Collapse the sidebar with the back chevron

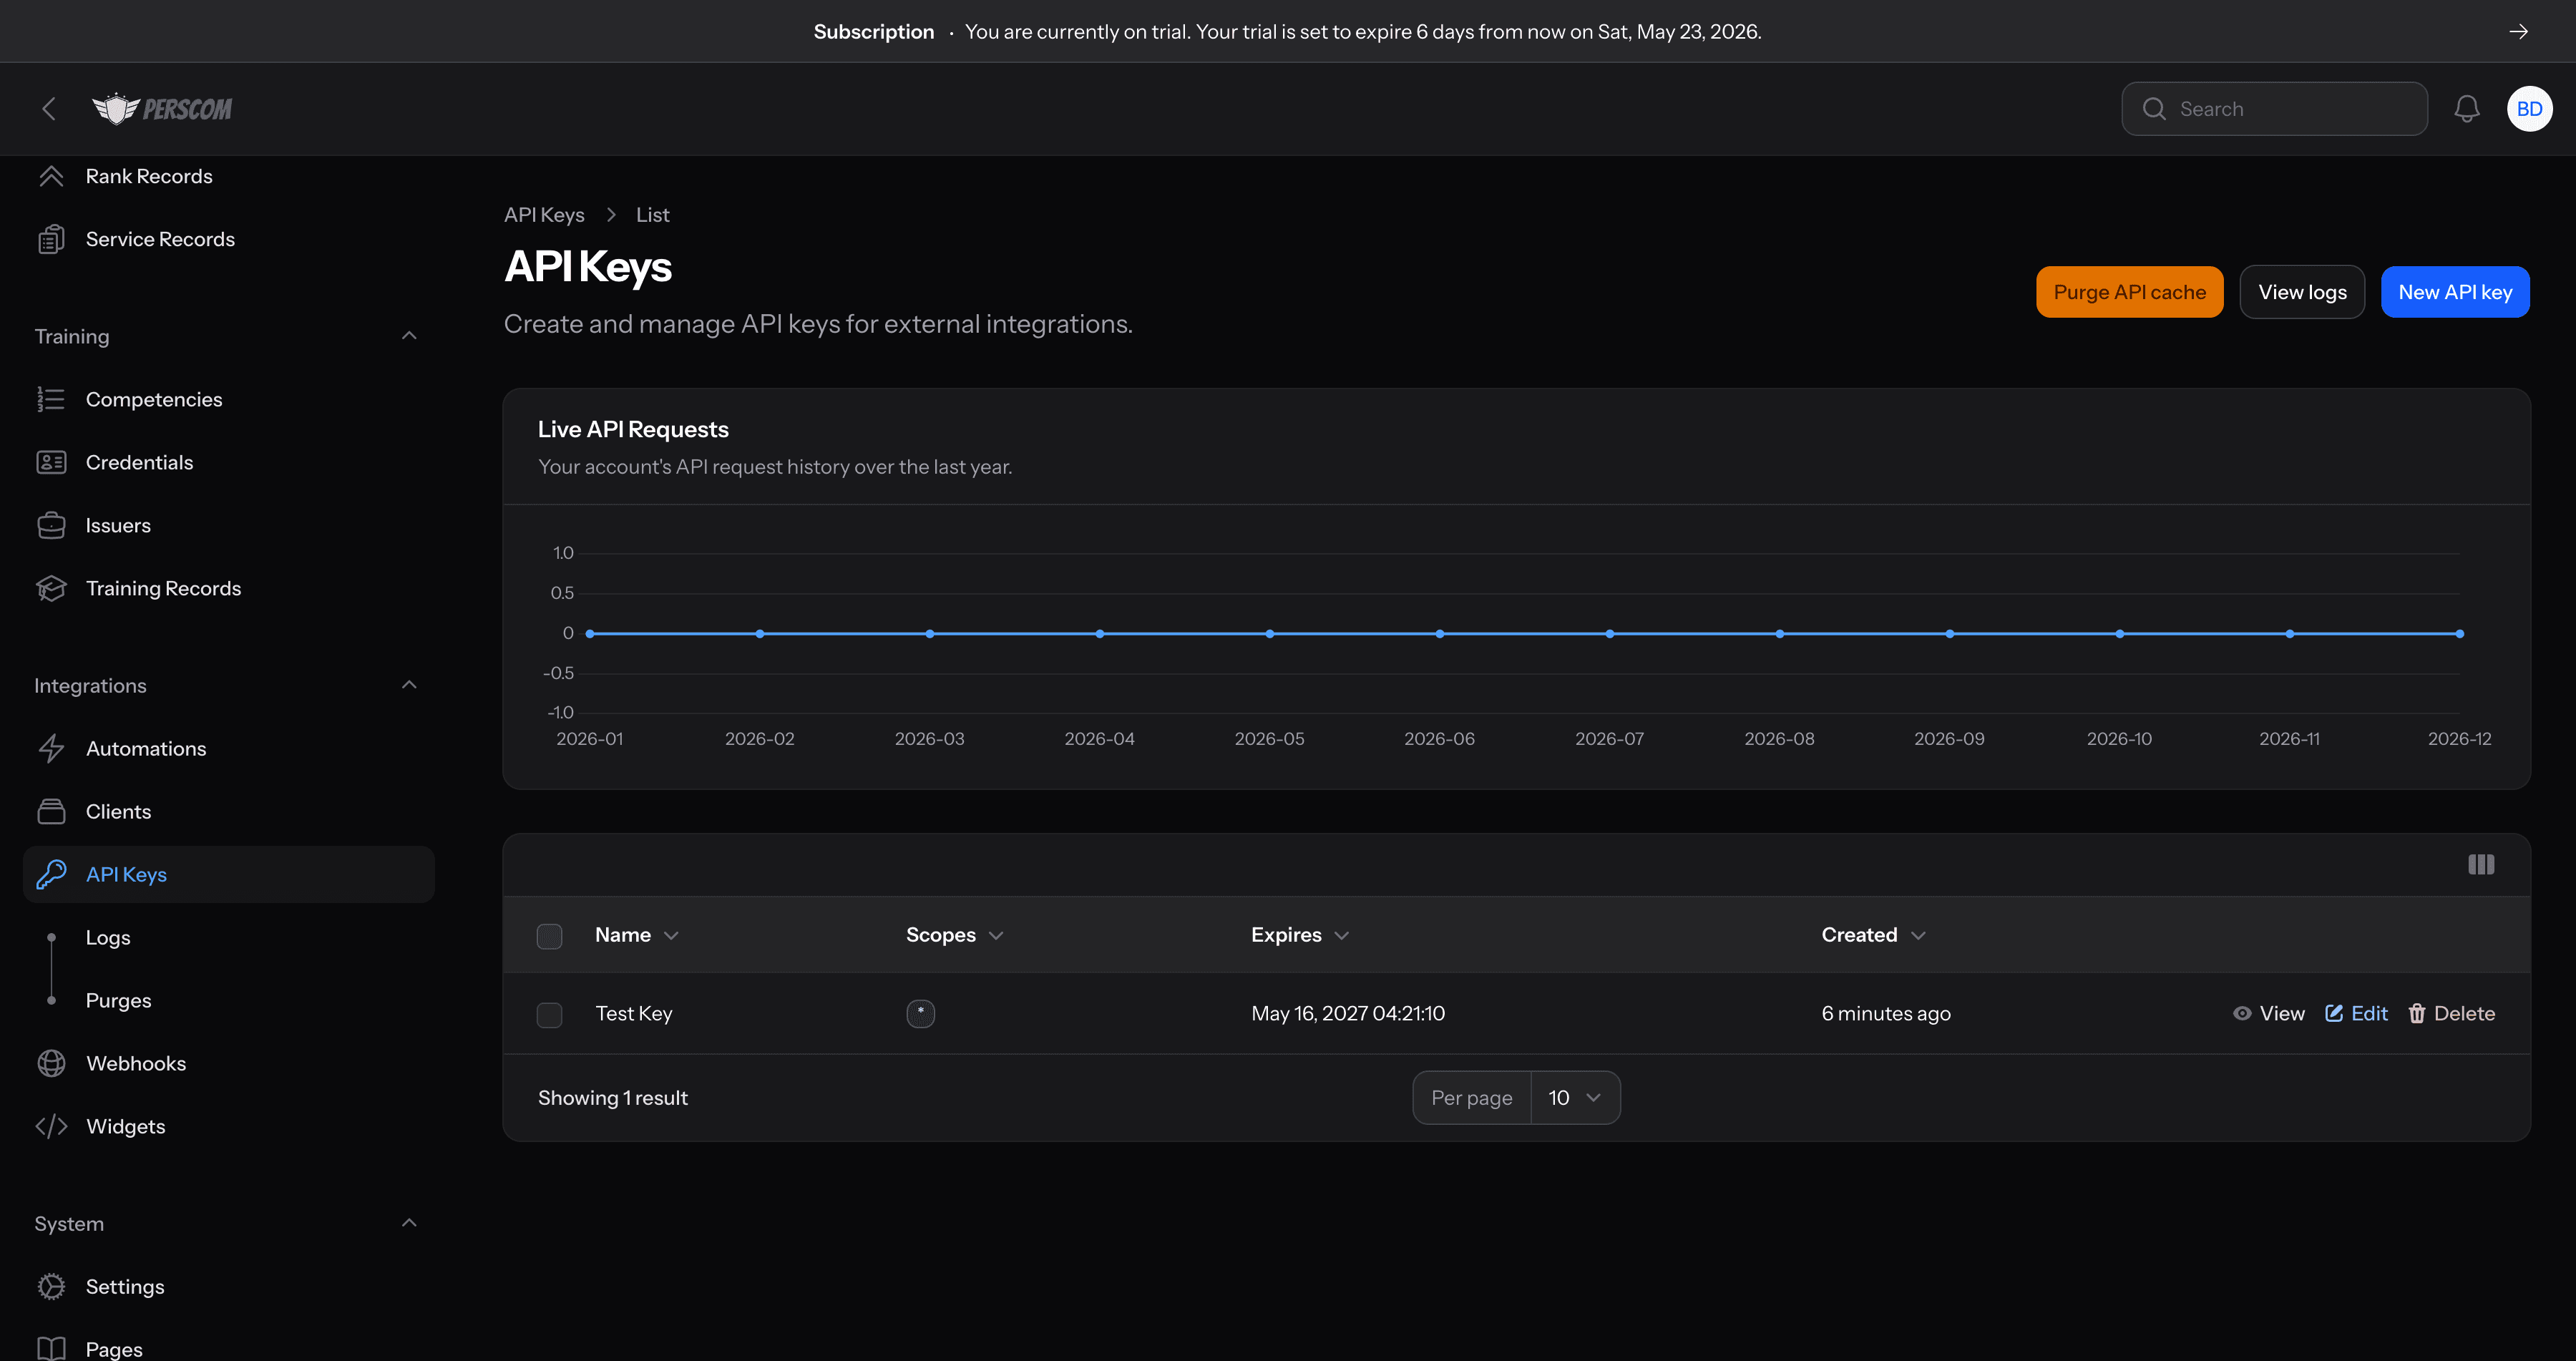(x=48, y=109)
